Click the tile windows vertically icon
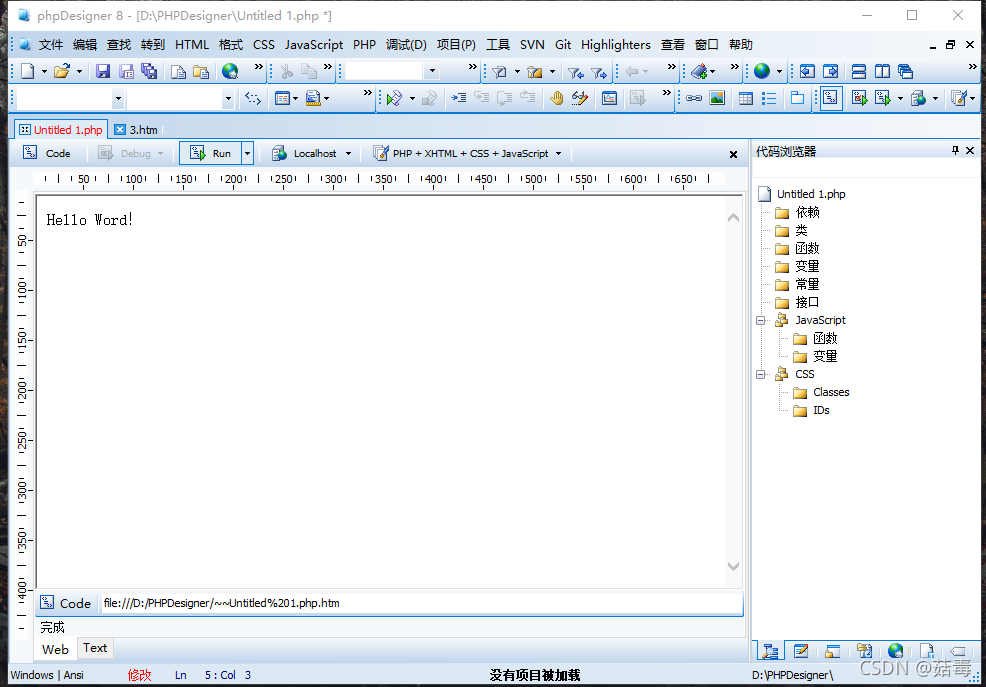Image resolution: width=986 pixels, height=687 pixels. 882,71
